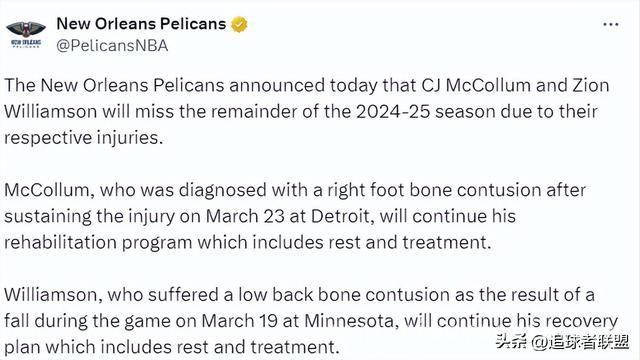Click the first paragraph announcing missed season
The image size is (640, 360).
[x=307, y=111]
